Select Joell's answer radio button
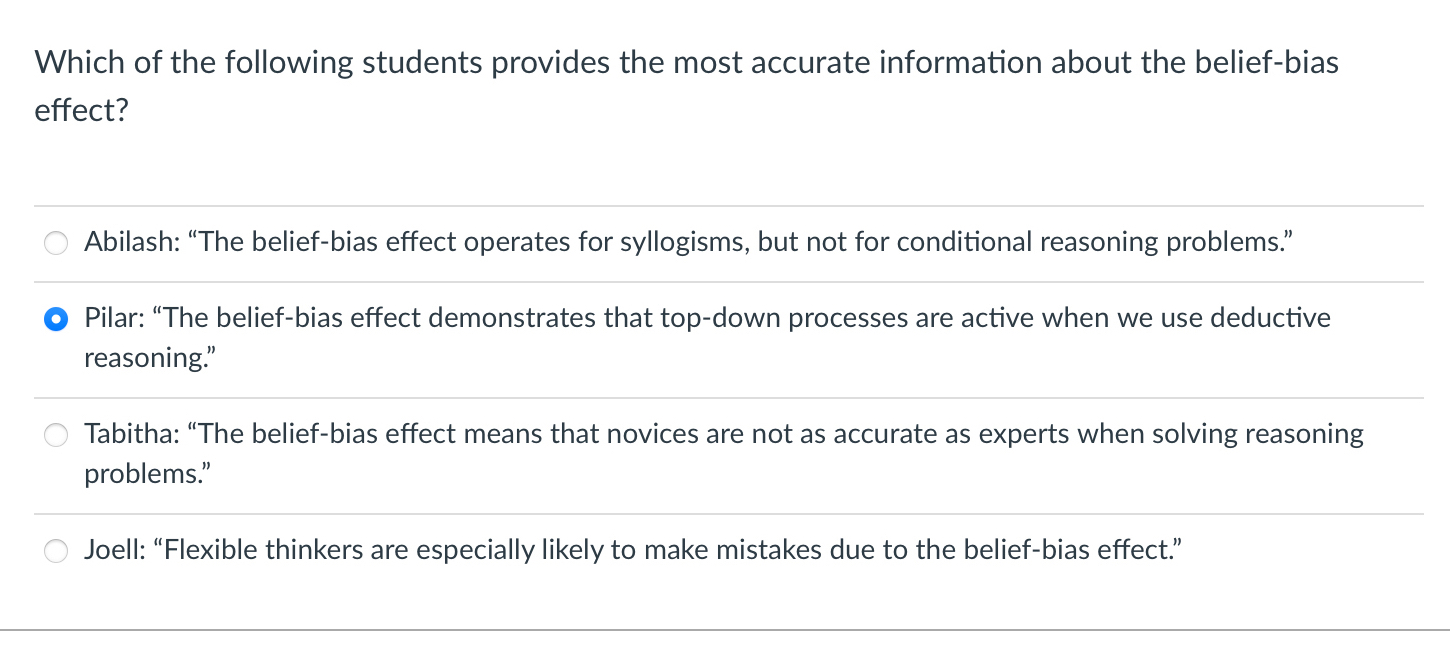This screenshot has height=646, width=1450. (56, 551)
